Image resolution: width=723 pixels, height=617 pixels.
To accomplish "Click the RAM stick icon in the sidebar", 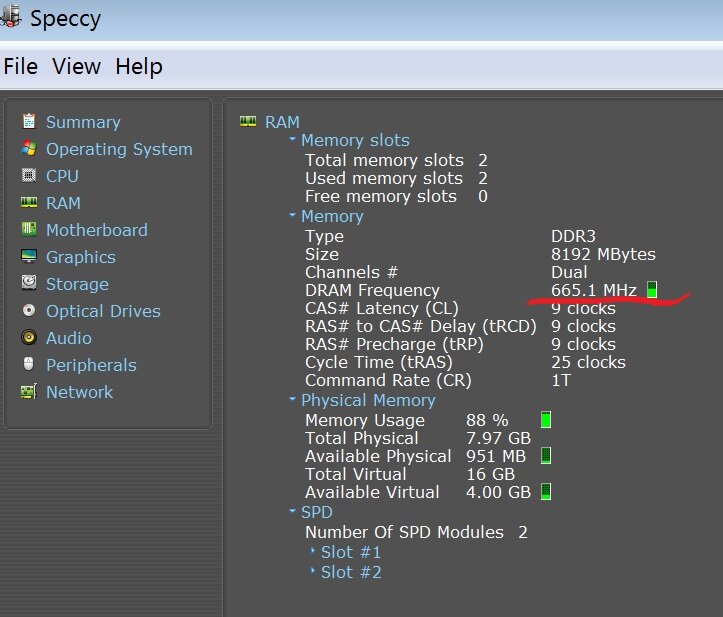I will coord(29,202).
